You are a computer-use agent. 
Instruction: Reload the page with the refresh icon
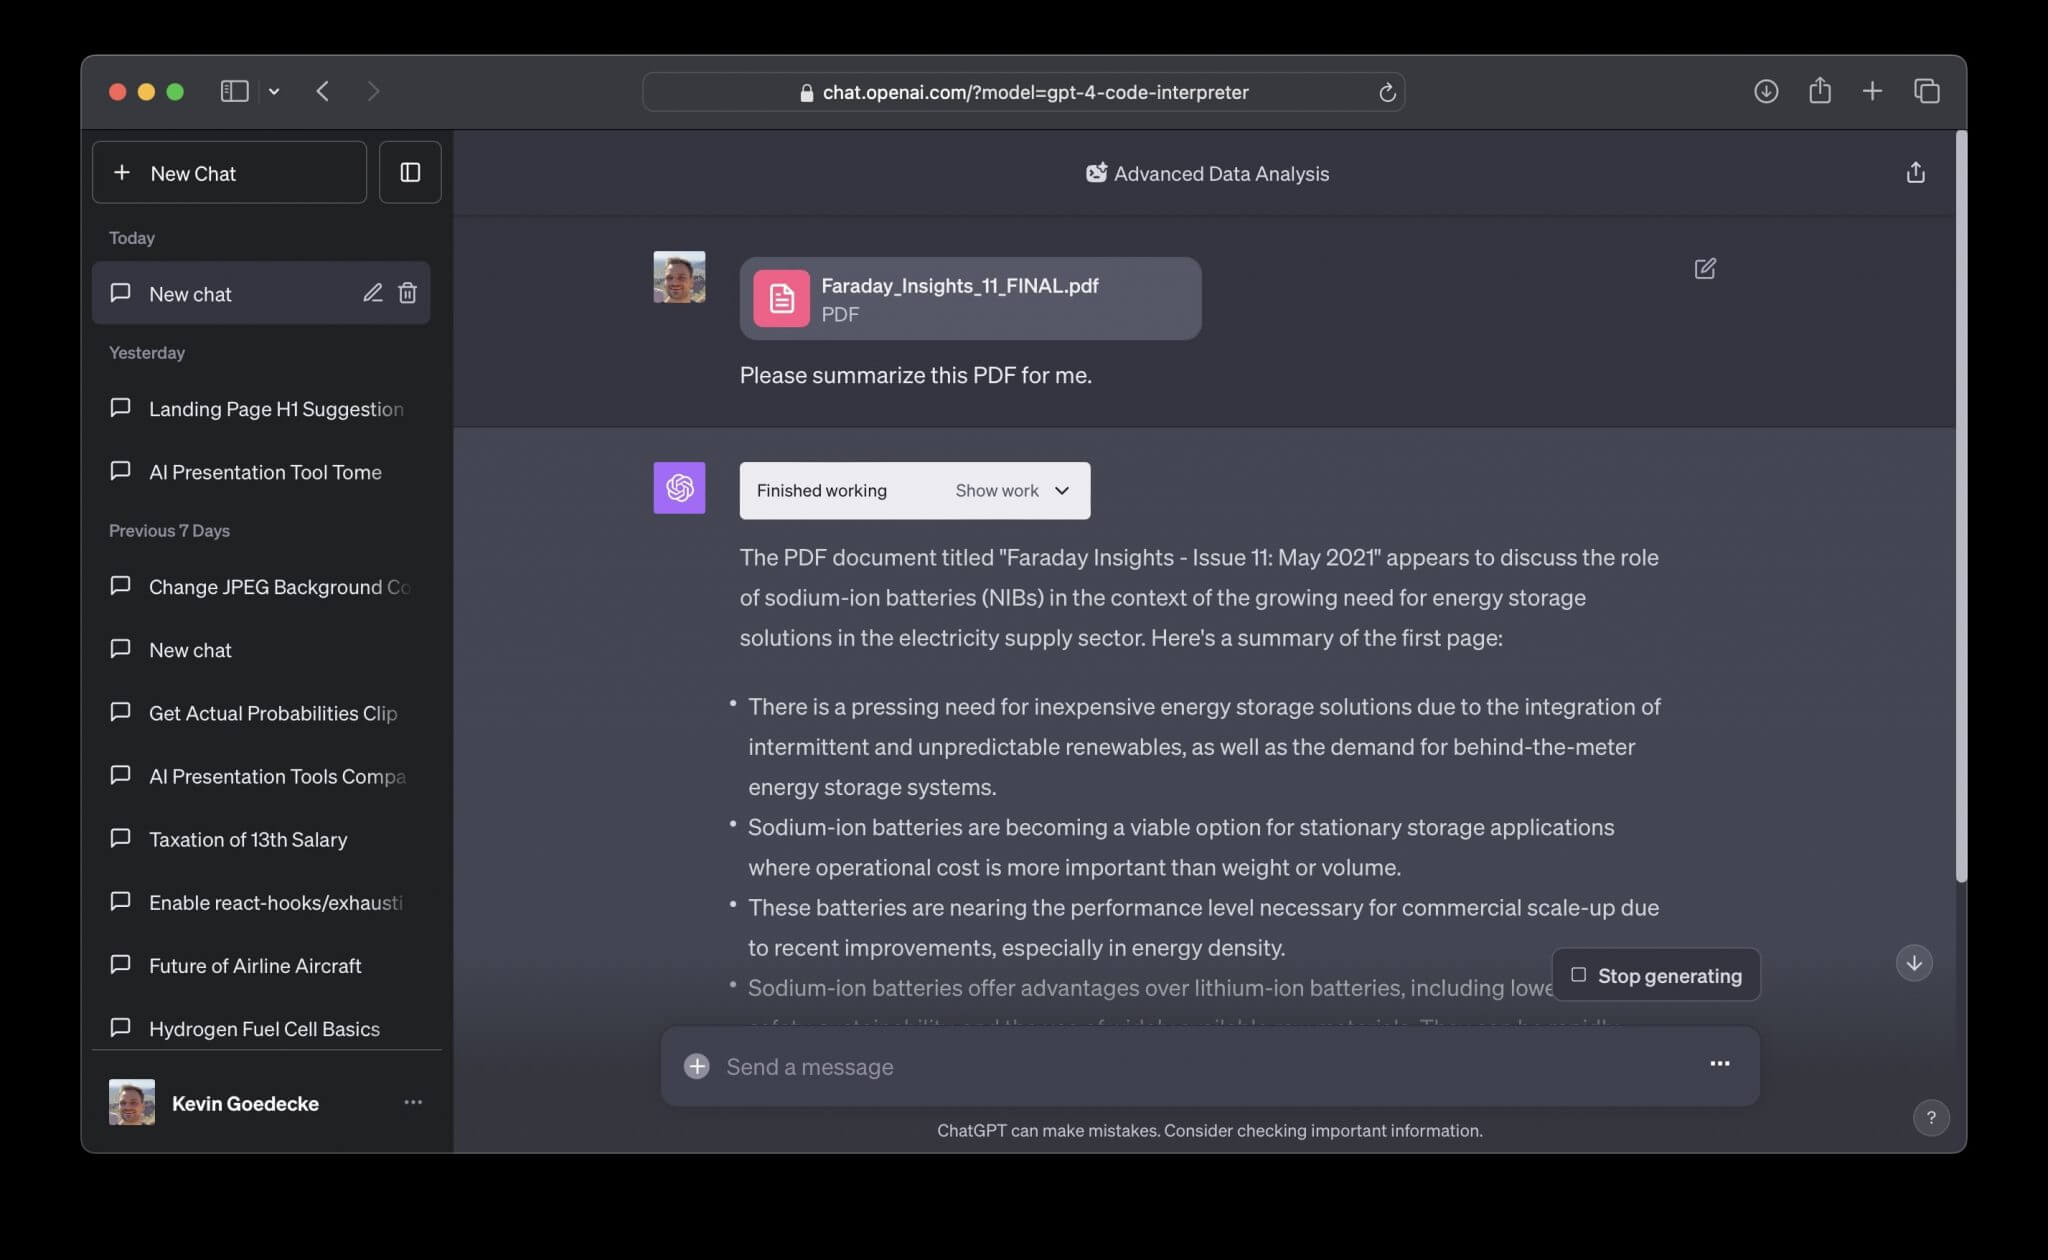[x=1387, y=92]
